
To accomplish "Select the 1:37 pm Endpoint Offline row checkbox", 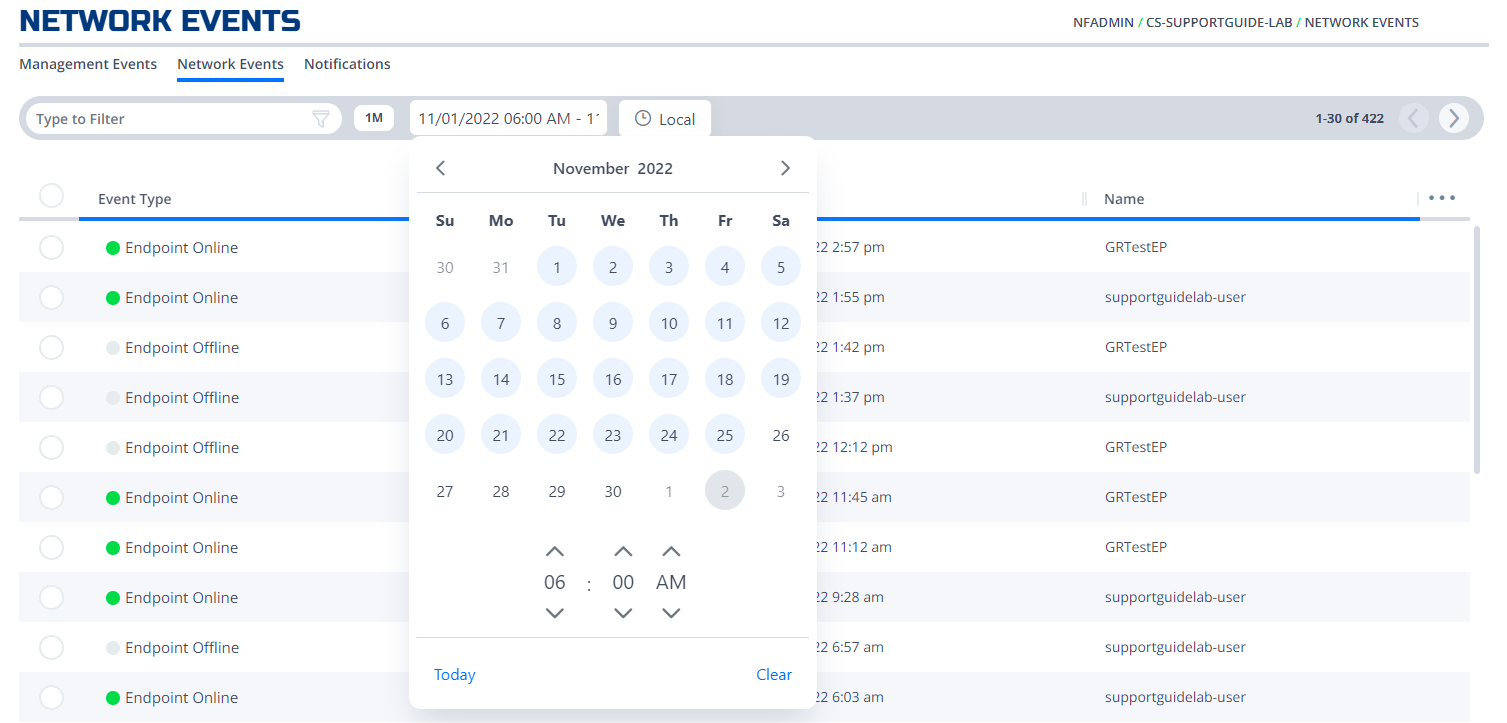I will 51,397.
